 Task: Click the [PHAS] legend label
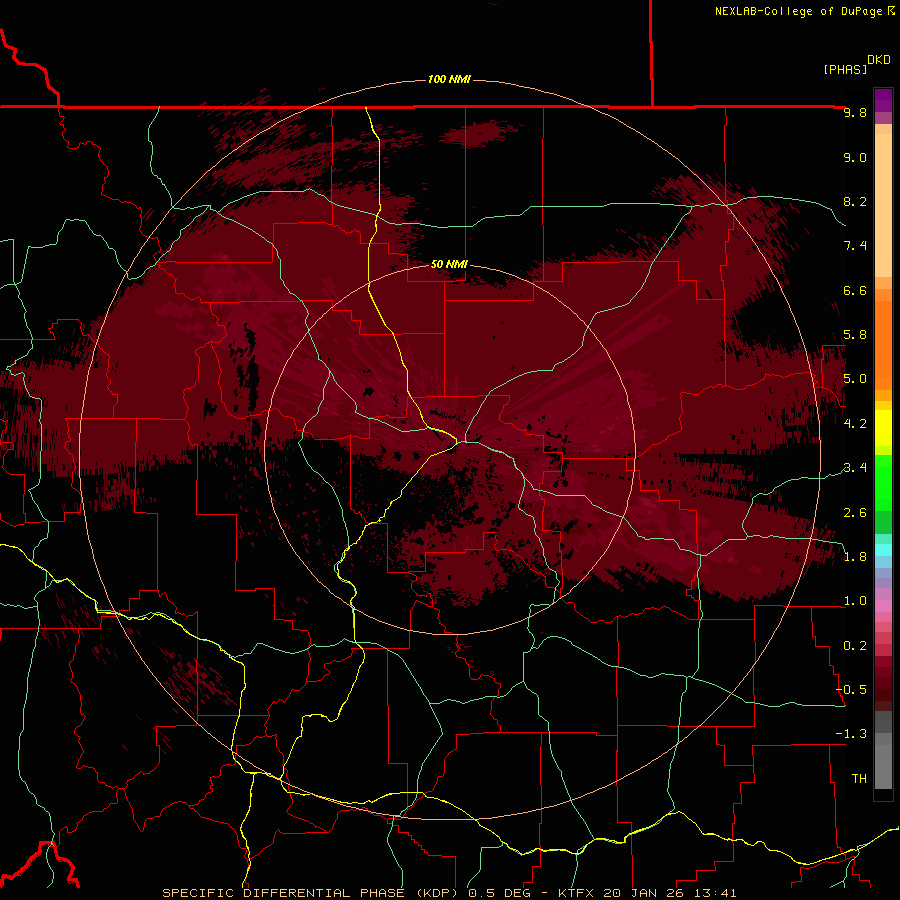(845, 69)
